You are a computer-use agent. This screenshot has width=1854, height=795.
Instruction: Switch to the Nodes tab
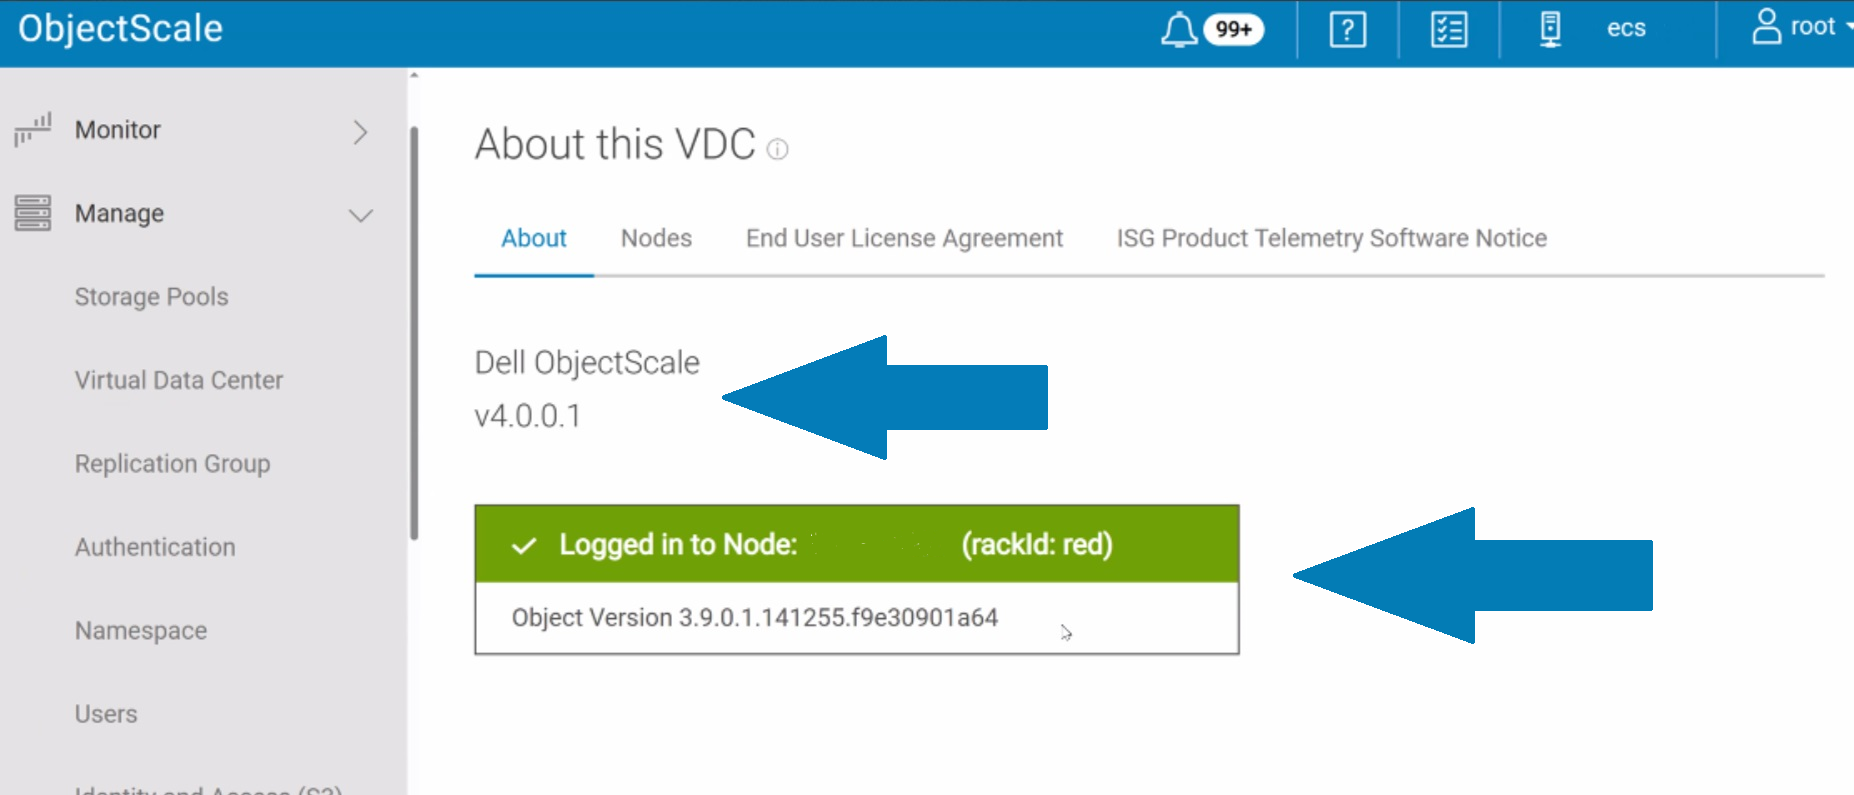point(656,238)
